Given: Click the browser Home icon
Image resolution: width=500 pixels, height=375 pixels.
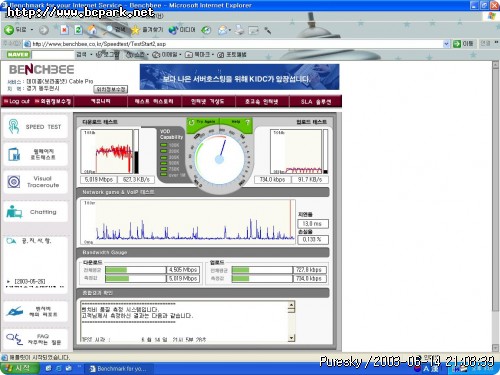Looking at the screenshot, I should (92, 30).
